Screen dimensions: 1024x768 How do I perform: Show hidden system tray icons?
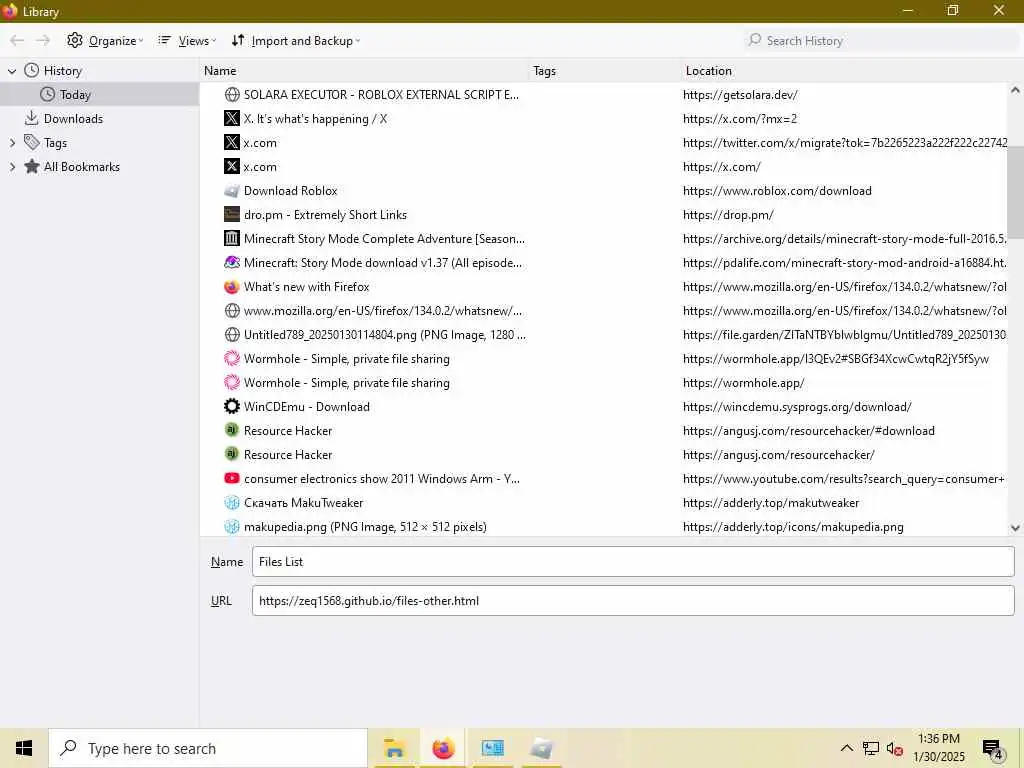[x=846, y=748]
